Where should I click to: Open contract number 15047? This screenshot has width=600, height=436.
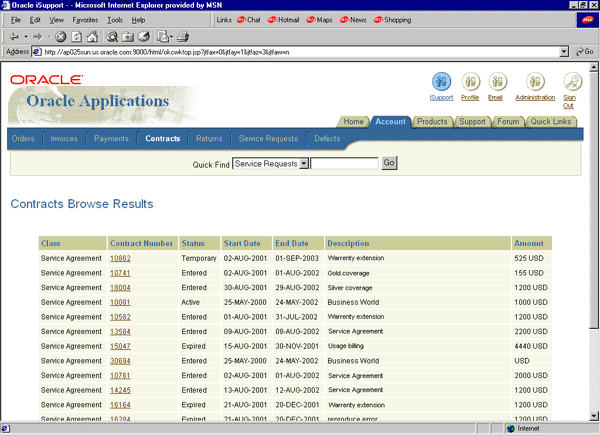click(x=120, y=346)
